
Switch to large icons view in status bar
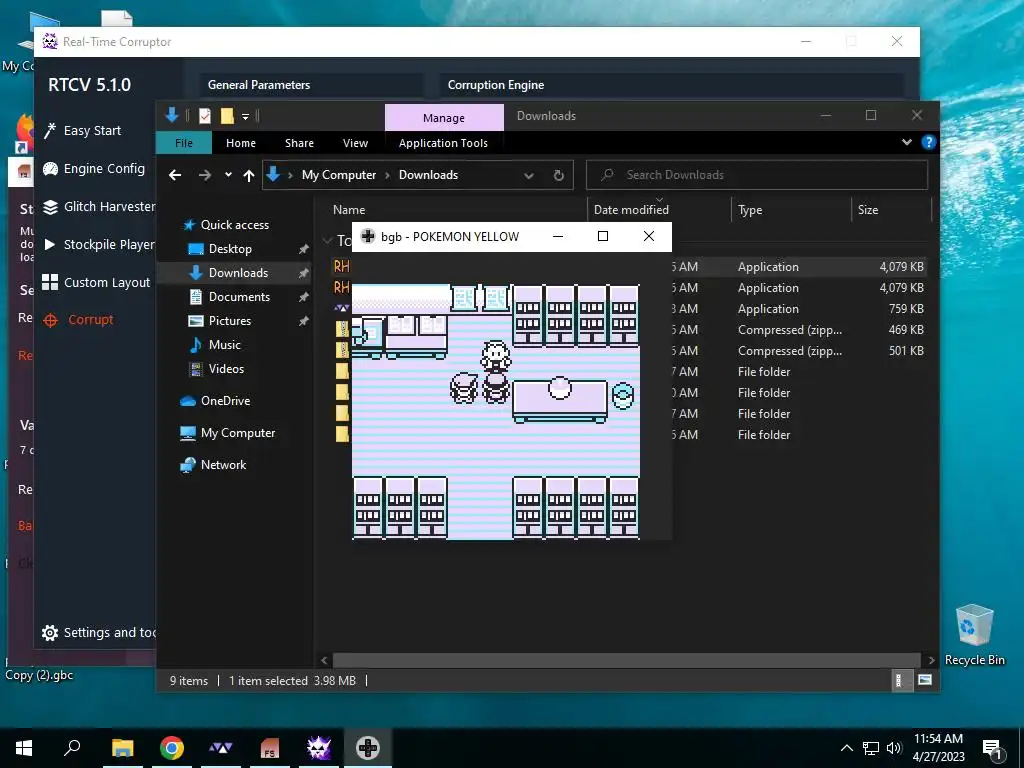pos(924,680)
